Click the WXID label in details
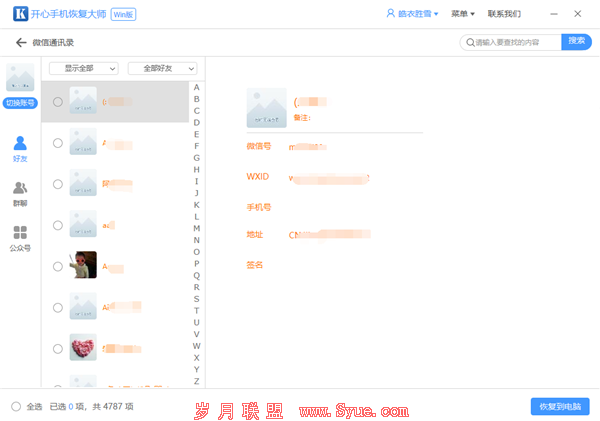Screen dimensions: 600x421 pyautogui.click(x=258, y=176)
